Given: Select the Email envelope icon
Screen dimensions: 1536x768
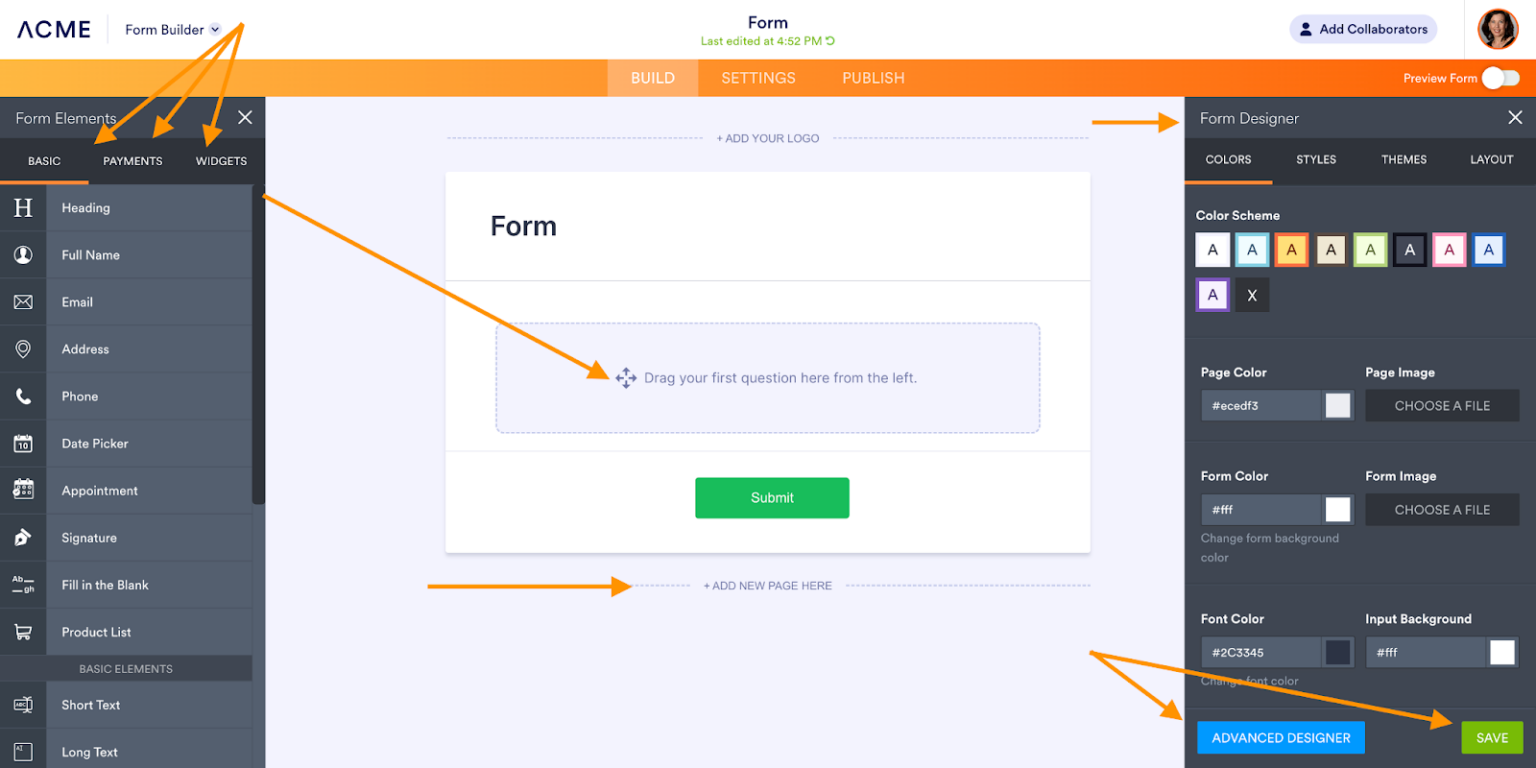Looking at the screenshot, I should point(22,301).
